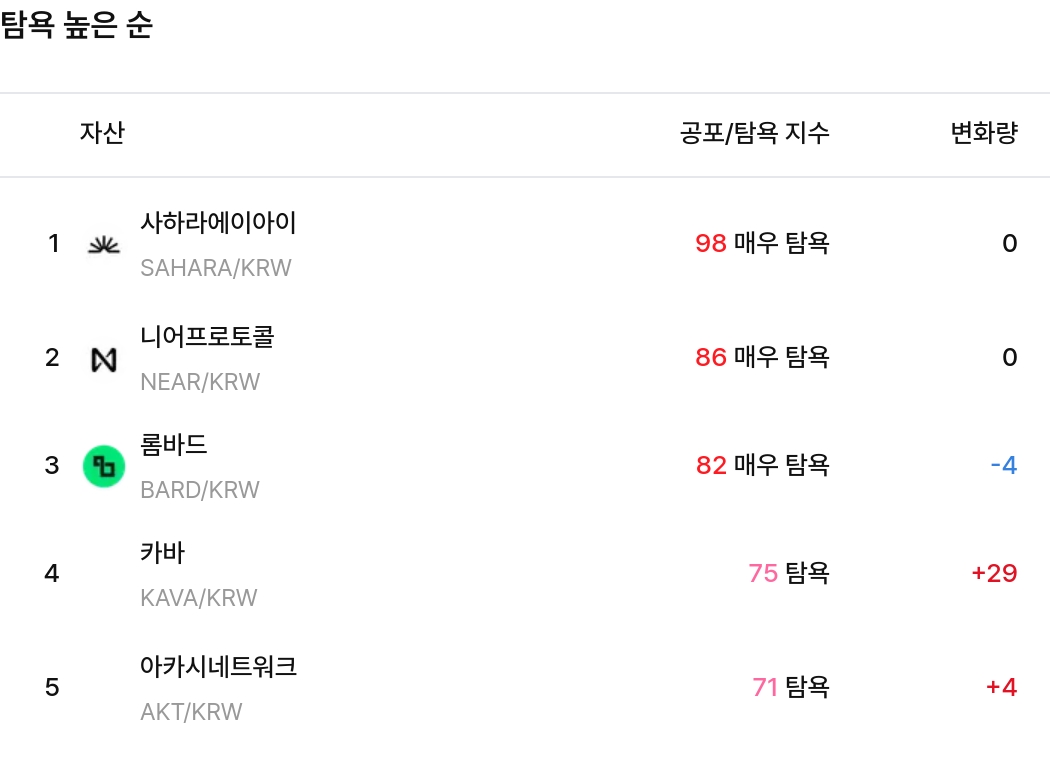Open the 아카시네트워크 asset name
The image size is (1050, 758).
coord(218,666)
